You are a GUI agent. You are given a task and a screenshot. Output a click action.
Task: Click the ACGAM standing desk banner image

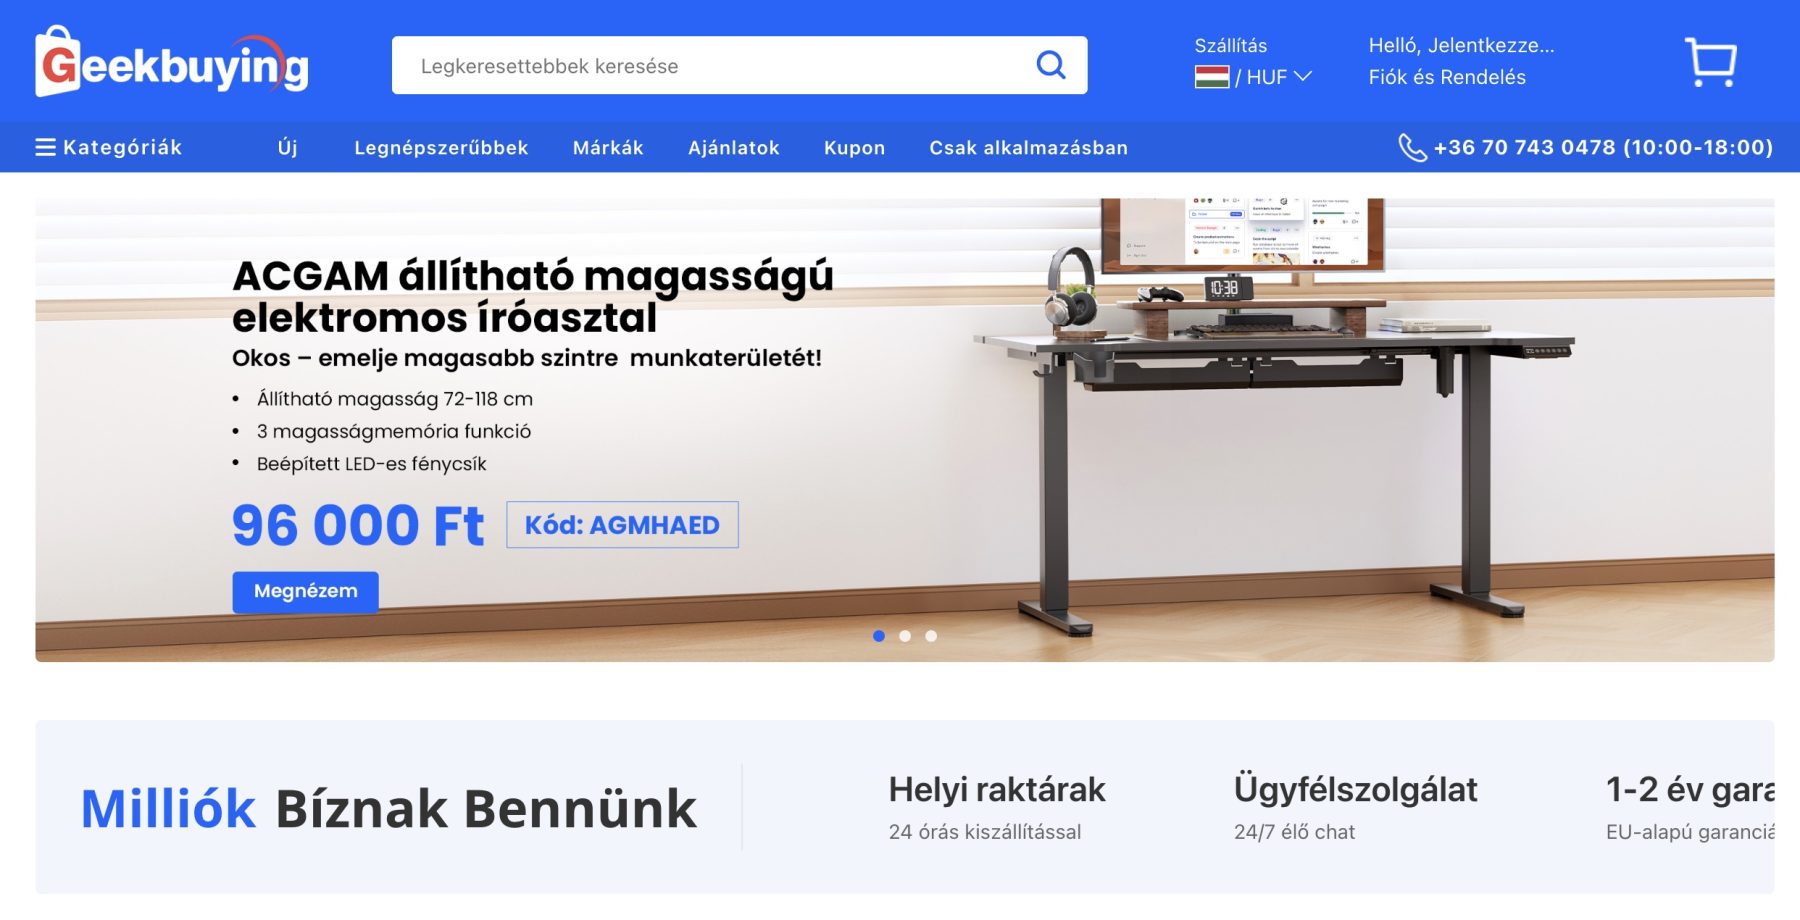(x=905, y=430)
